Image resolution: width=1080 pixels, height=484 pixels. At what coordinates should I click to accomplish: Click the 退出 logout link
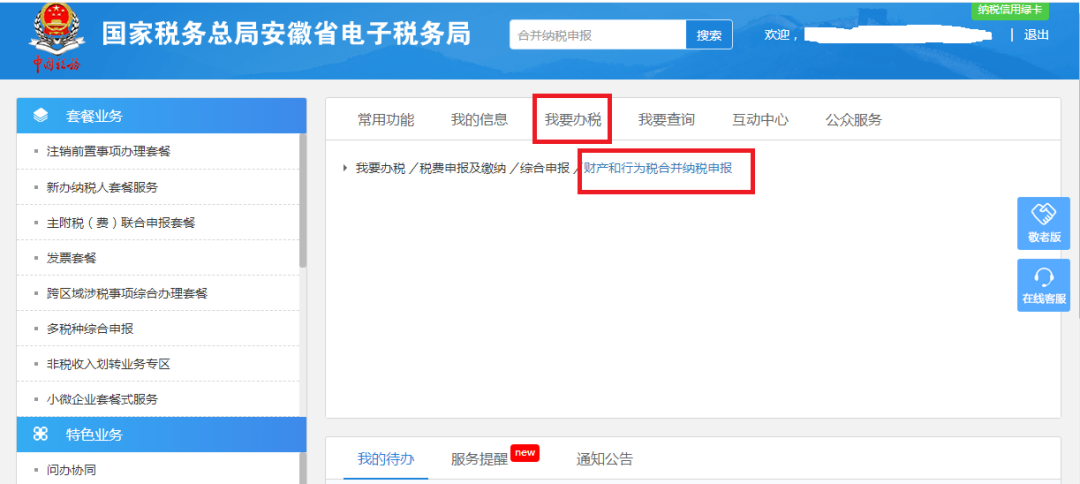[1037, 35]
